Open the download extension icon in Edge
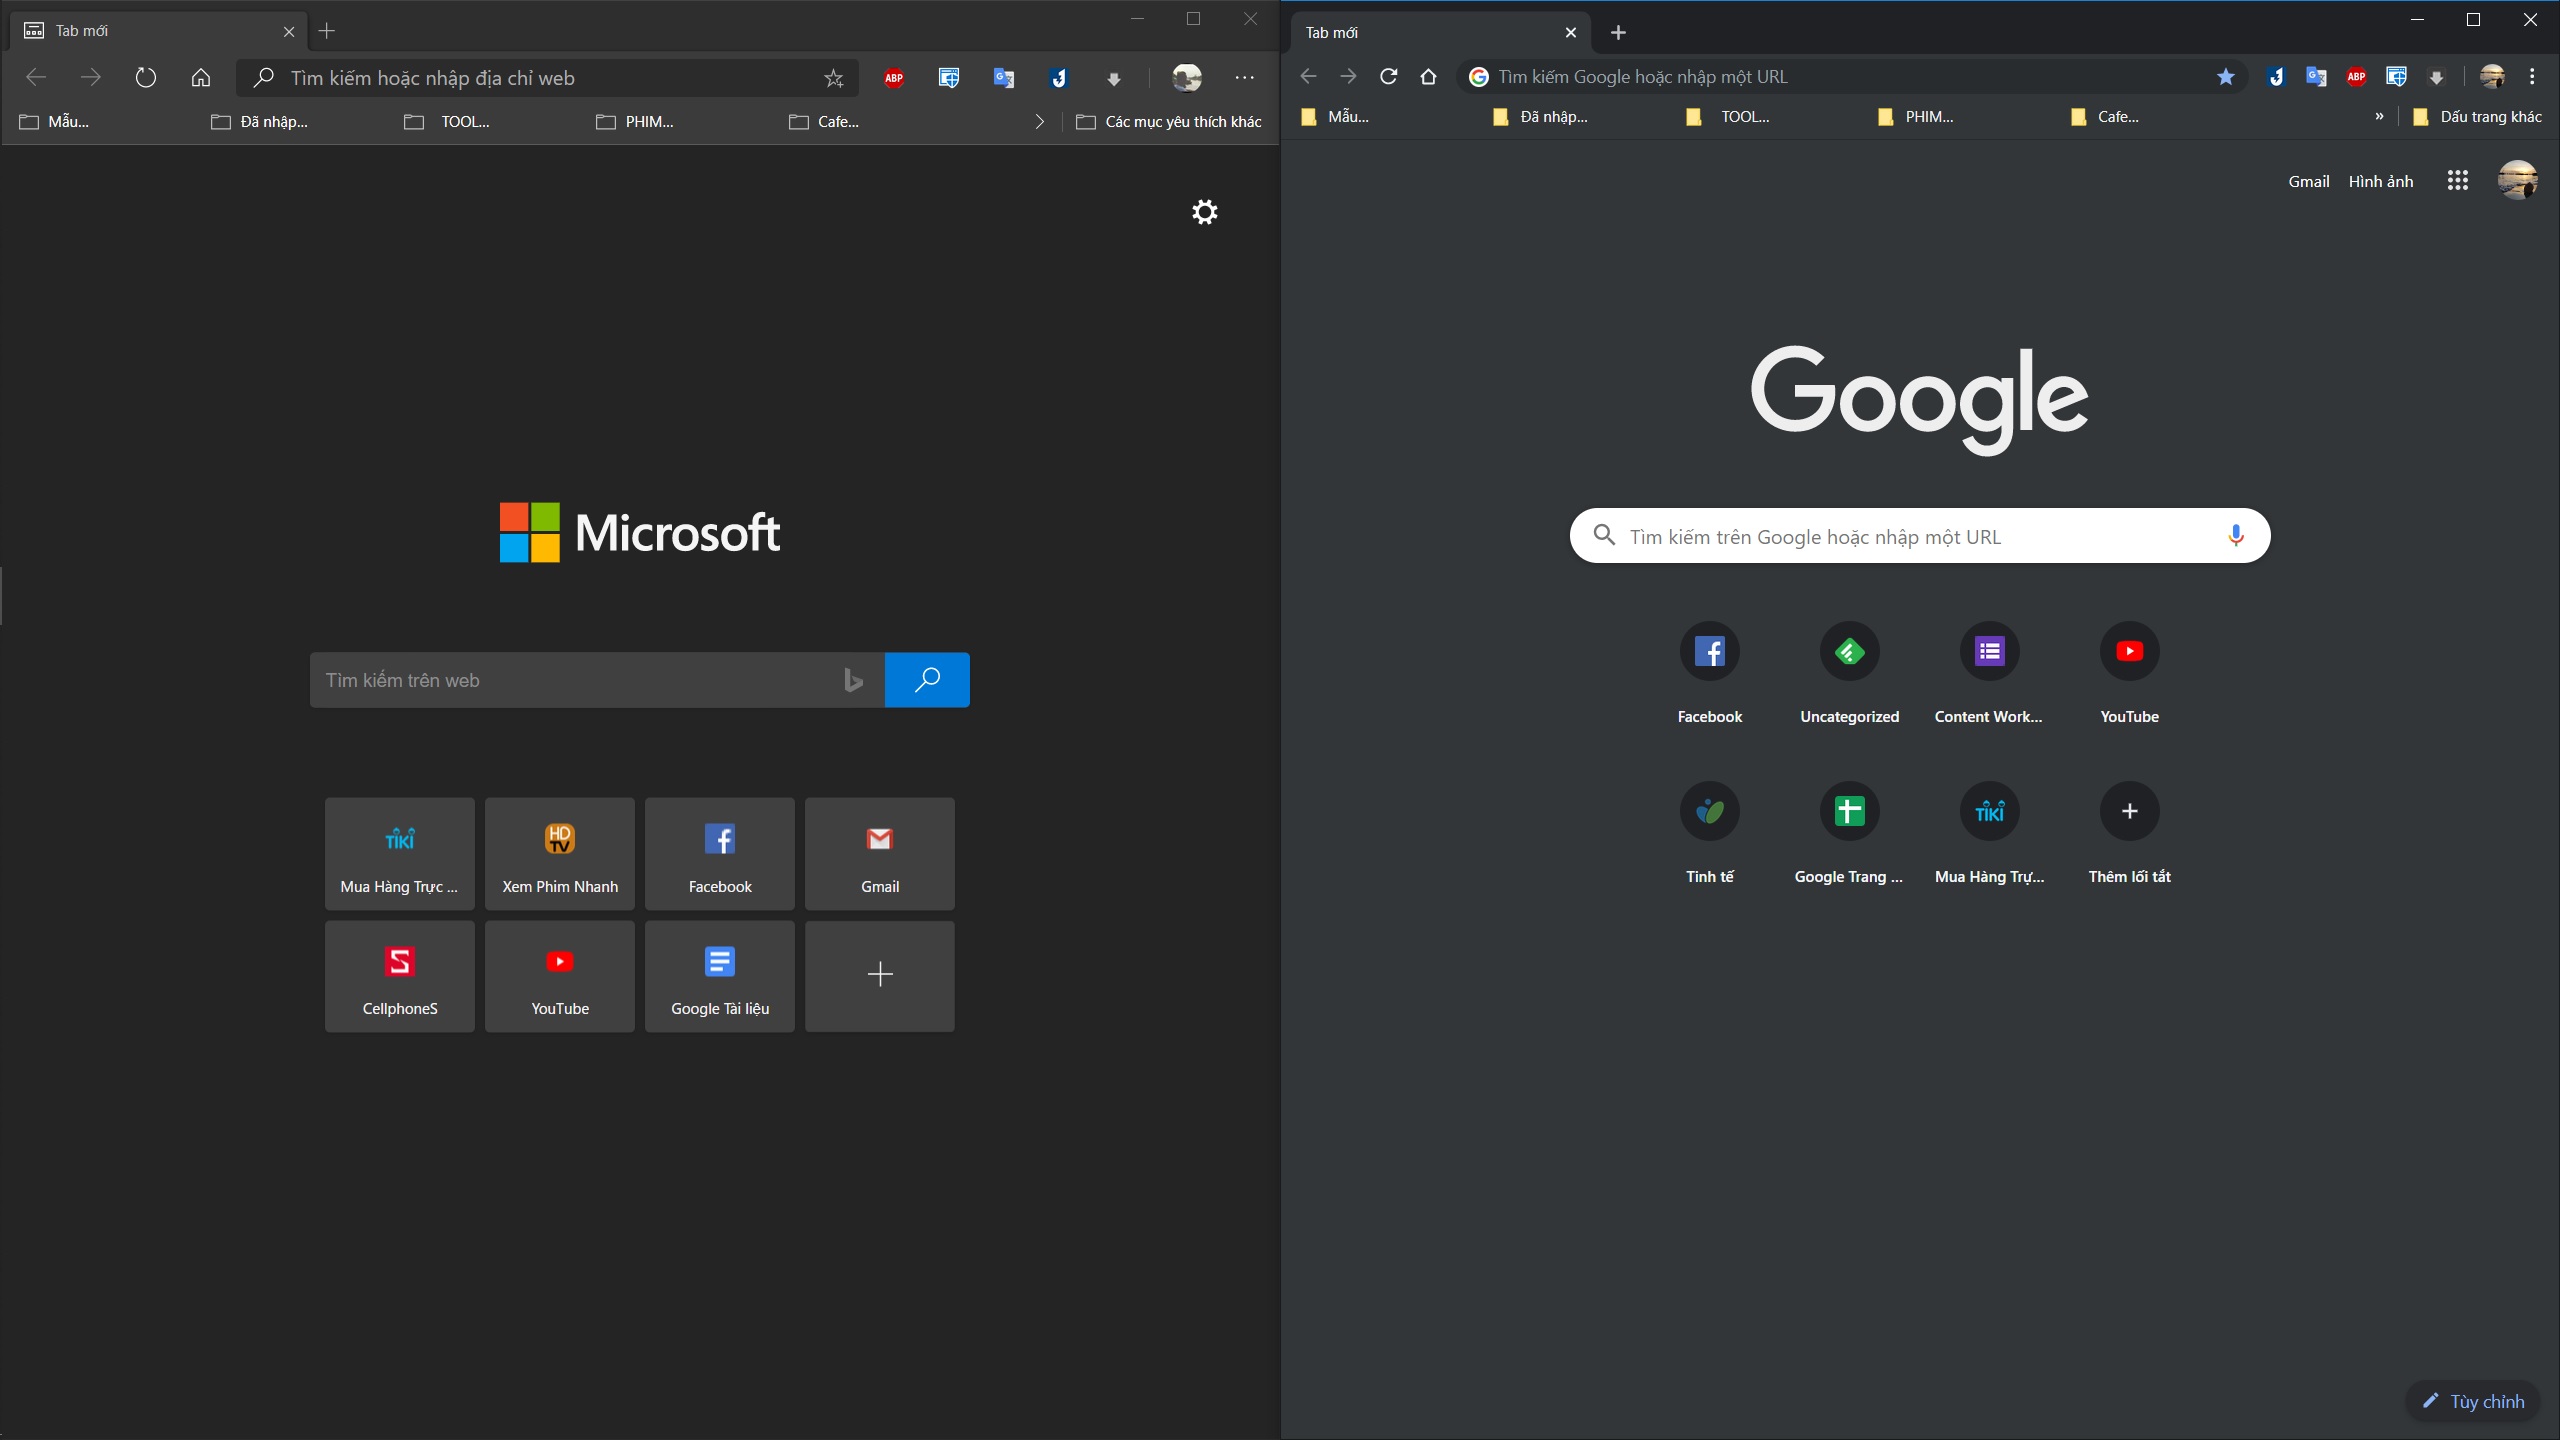 click(x=1114, y=78)
